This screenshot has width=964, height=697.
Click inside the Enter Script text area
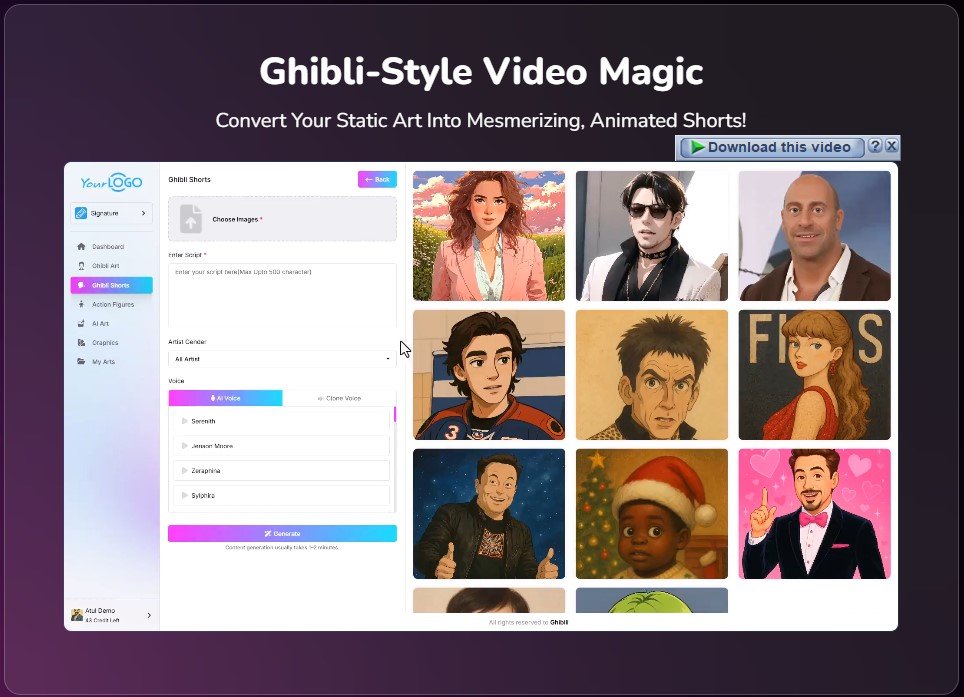pyautogui.click(x=282, y=295)
